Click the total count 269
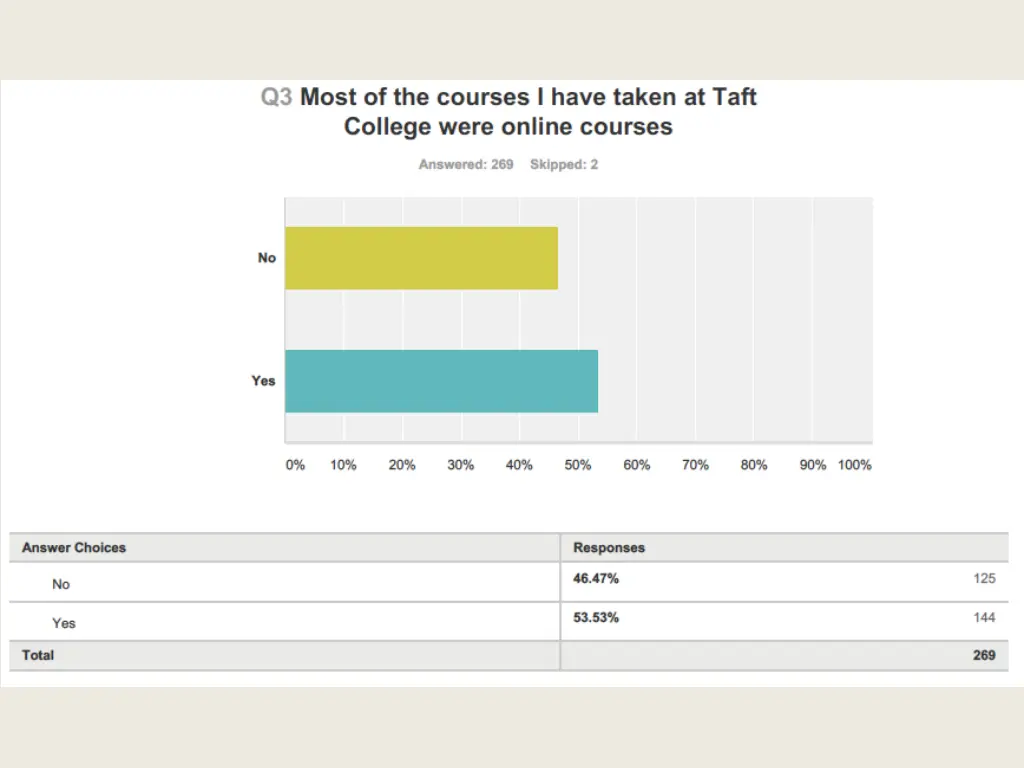The height and width of the screenshot is (768, 1024). pos(984,655)
